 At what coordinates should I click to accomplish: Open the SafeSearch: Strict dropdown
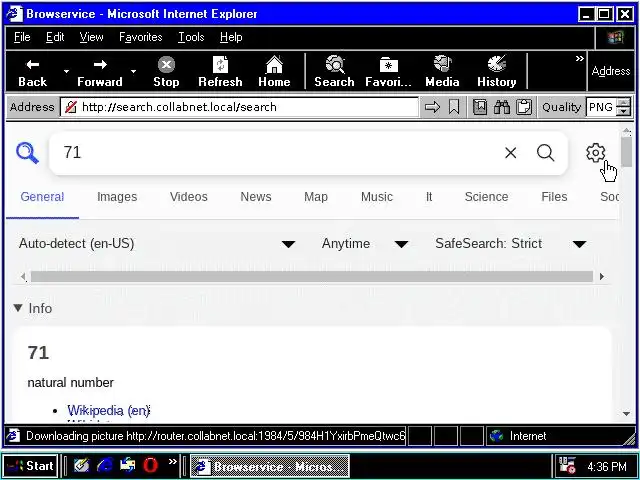click(x=511, y=244)
